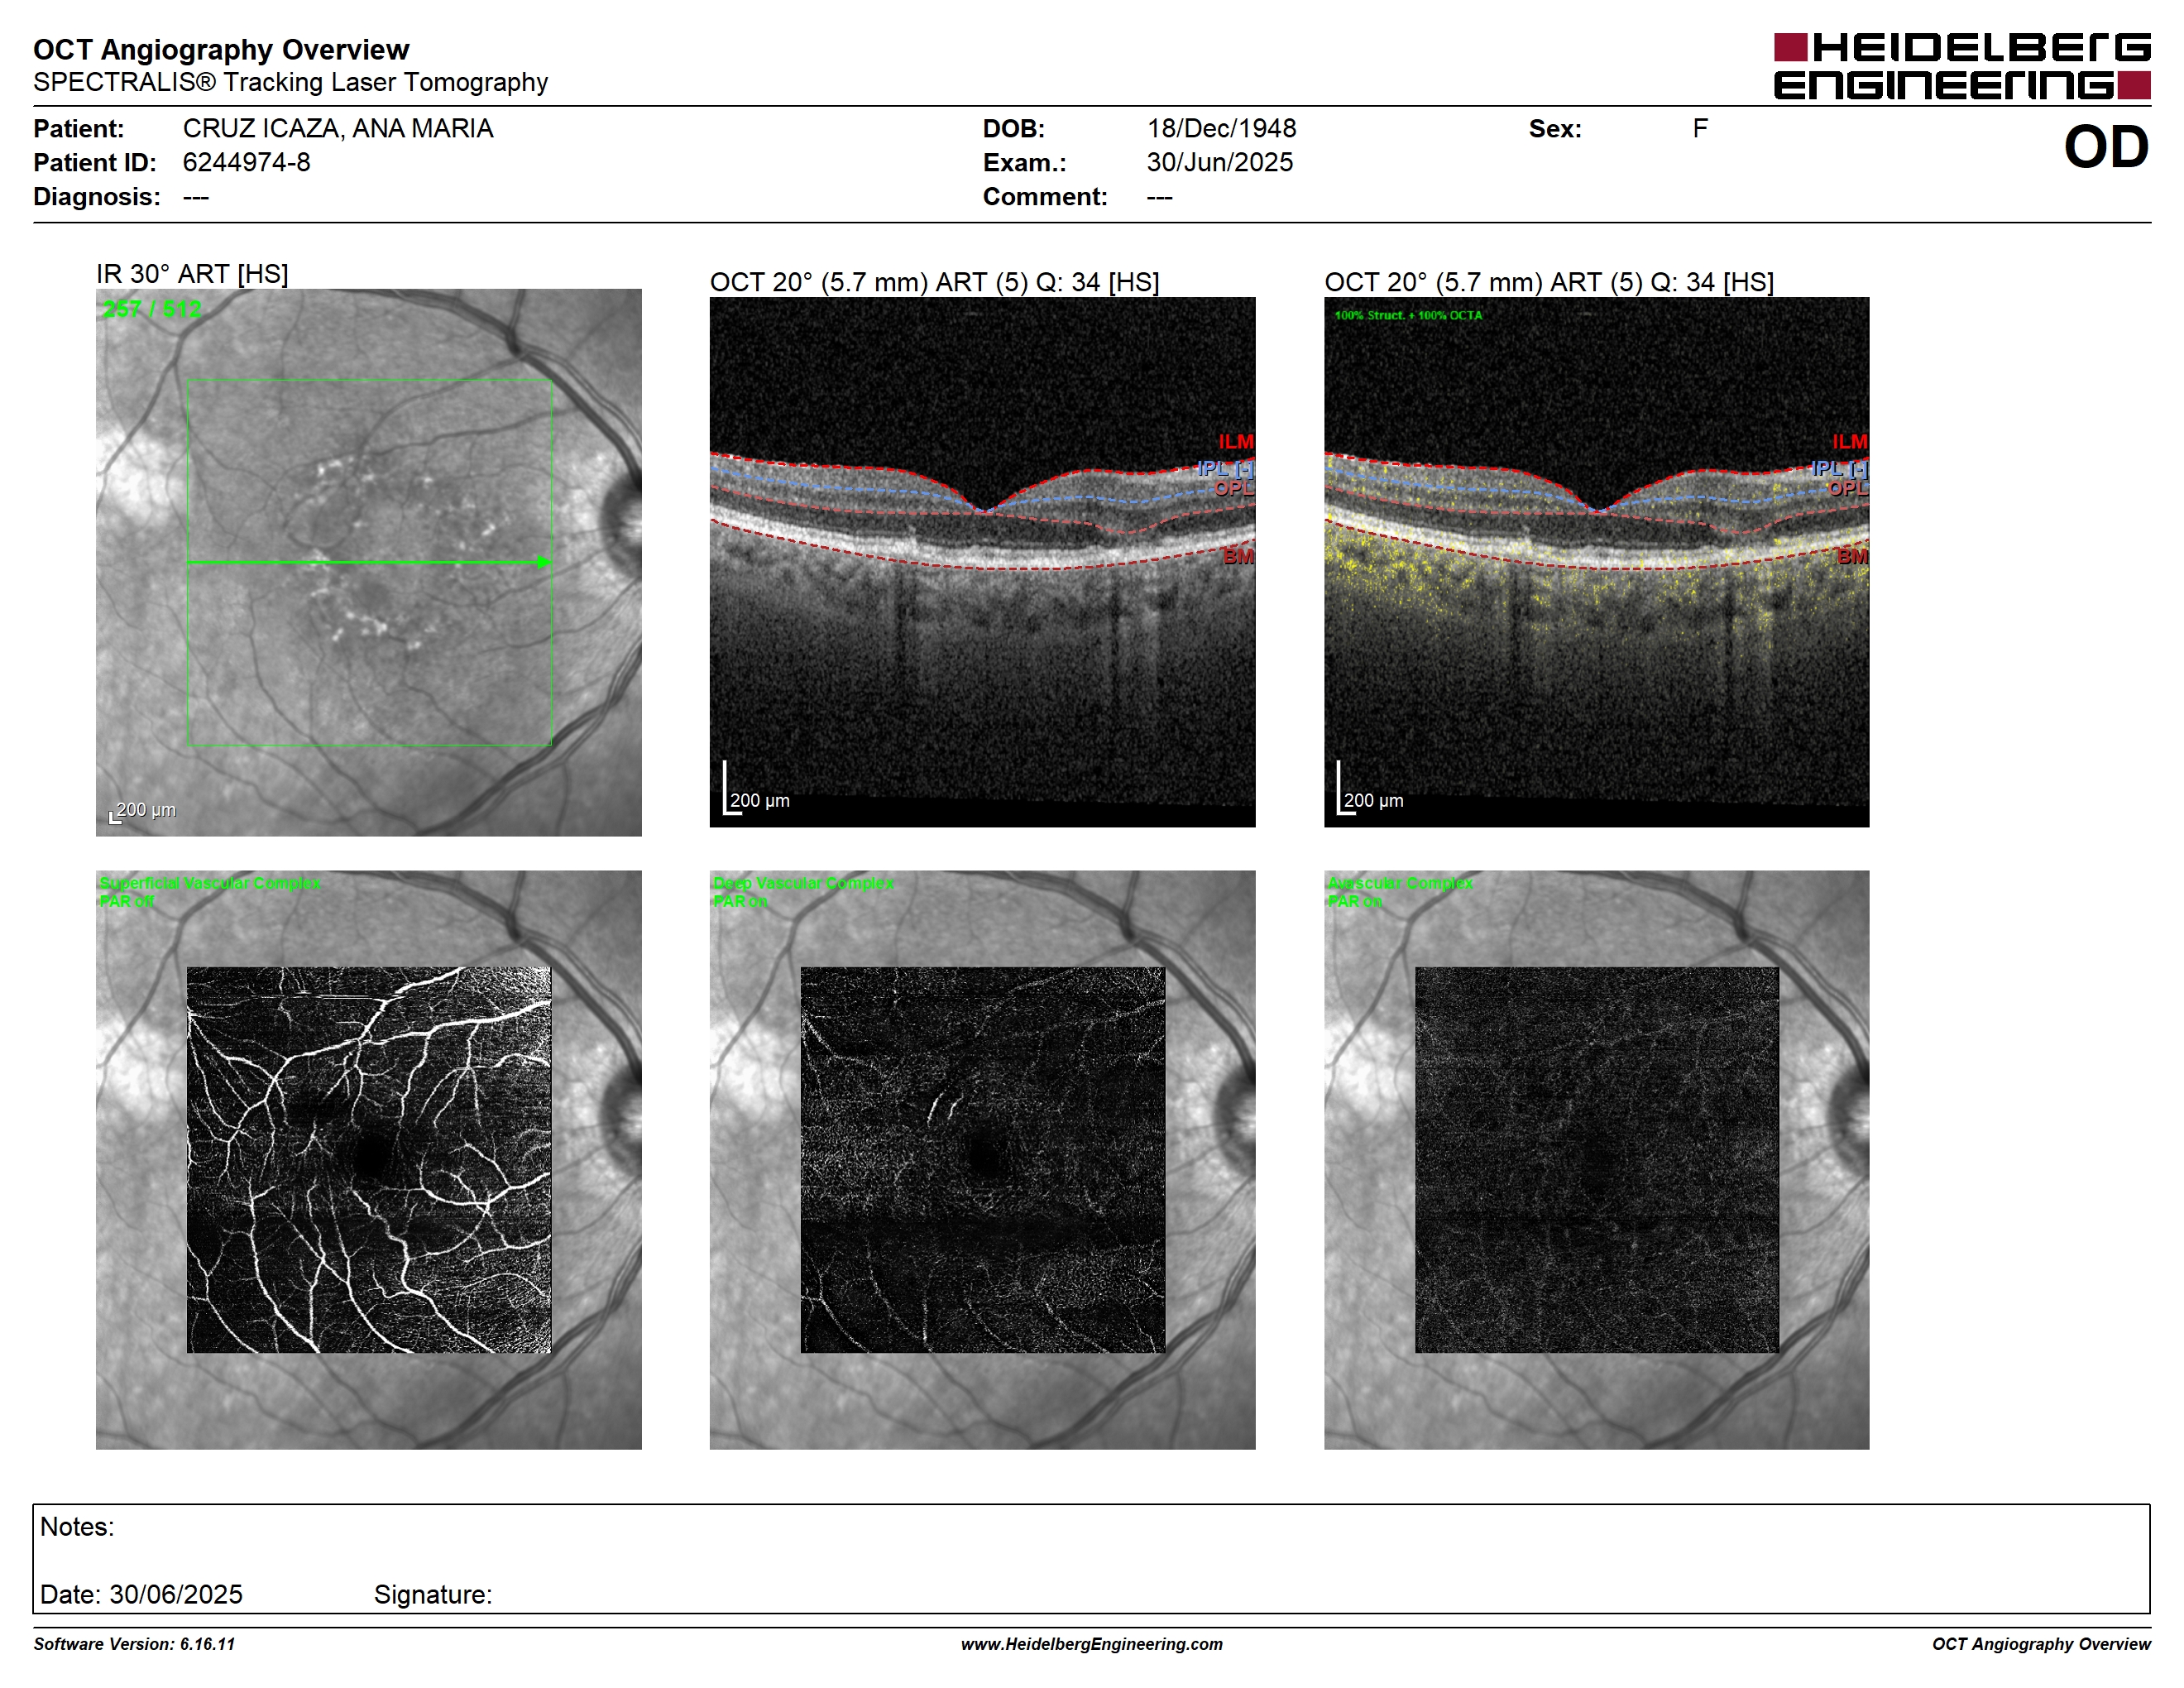The width and height of the screenshot is (2184, 1688).
Task: Click the green scan-line arrowhead on IR image
Action: tap(544, 562)
